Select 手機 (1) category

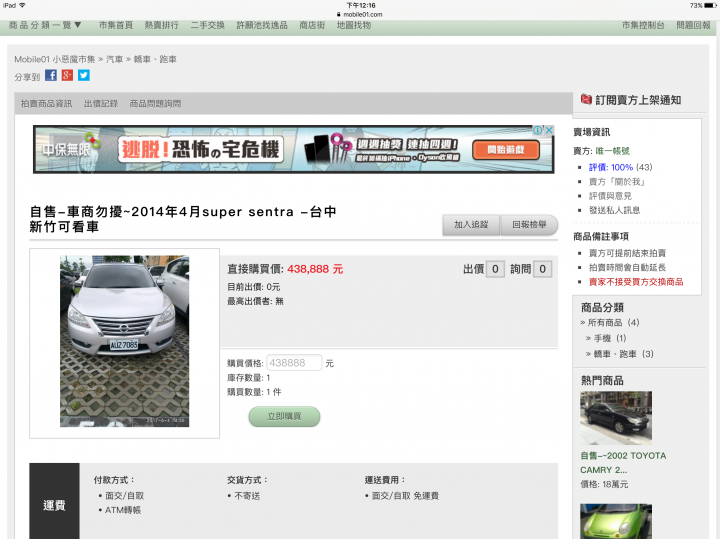(610, 338)
